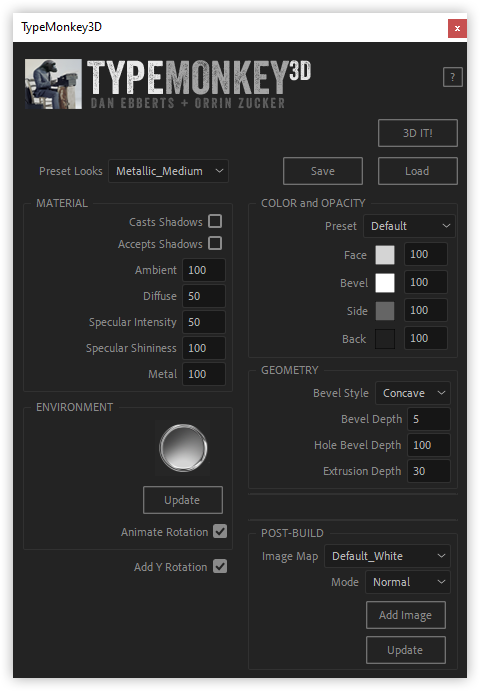Click the Bevel opacity field
This screenshot has width=480, height=691.
(x=426, y=282)
